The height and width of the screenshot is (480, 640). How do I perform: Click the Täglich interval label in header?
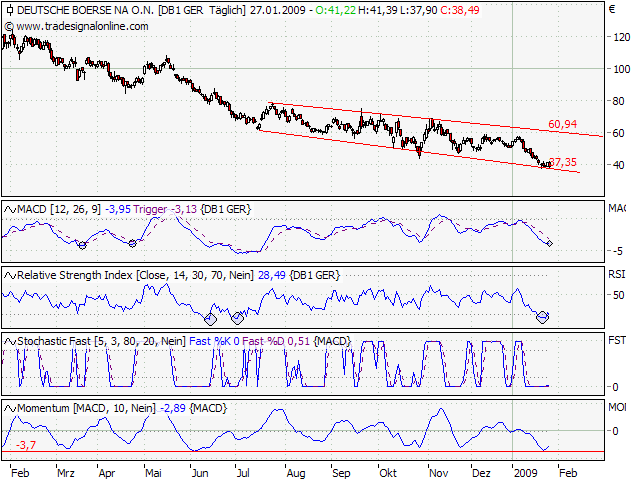[x=227, y=9]
